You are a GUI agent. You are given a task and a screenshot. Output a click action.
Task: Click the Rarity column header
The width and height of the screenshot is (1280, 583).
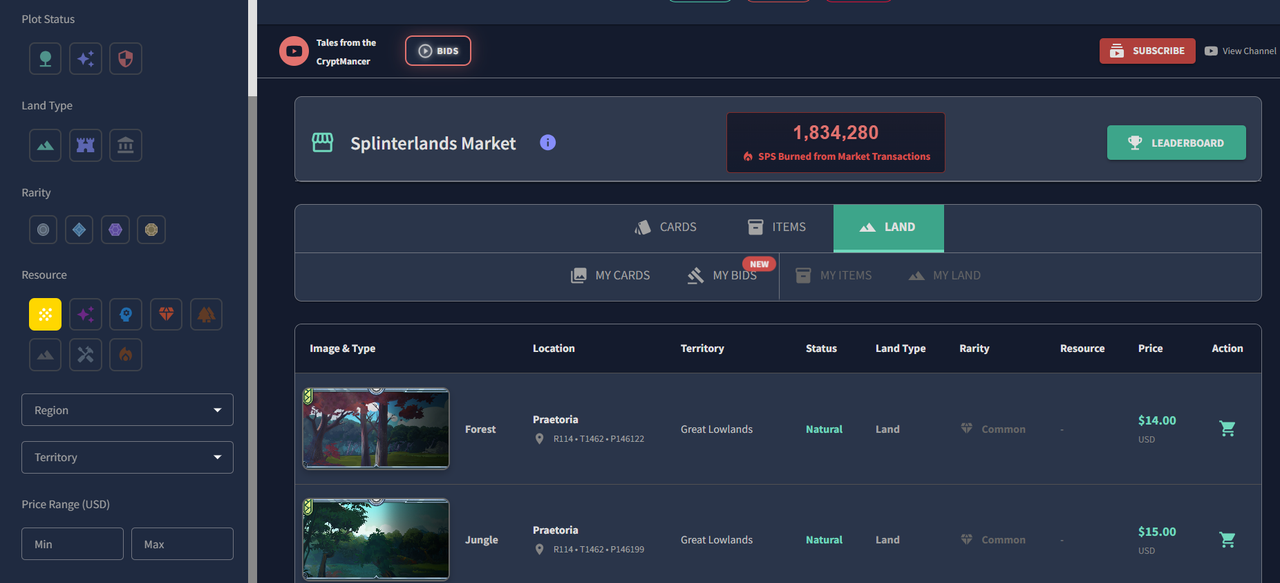click(x=974, y=349)
